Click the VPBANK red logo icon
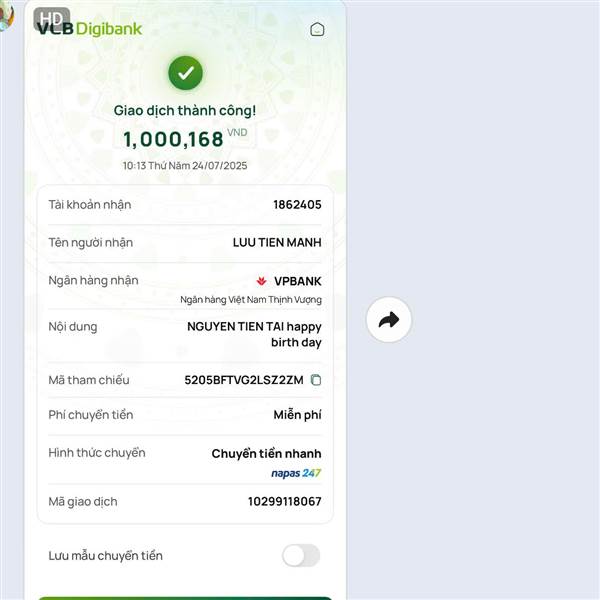Viewport: 600px width, 600px height. click(x=261, y=281)
